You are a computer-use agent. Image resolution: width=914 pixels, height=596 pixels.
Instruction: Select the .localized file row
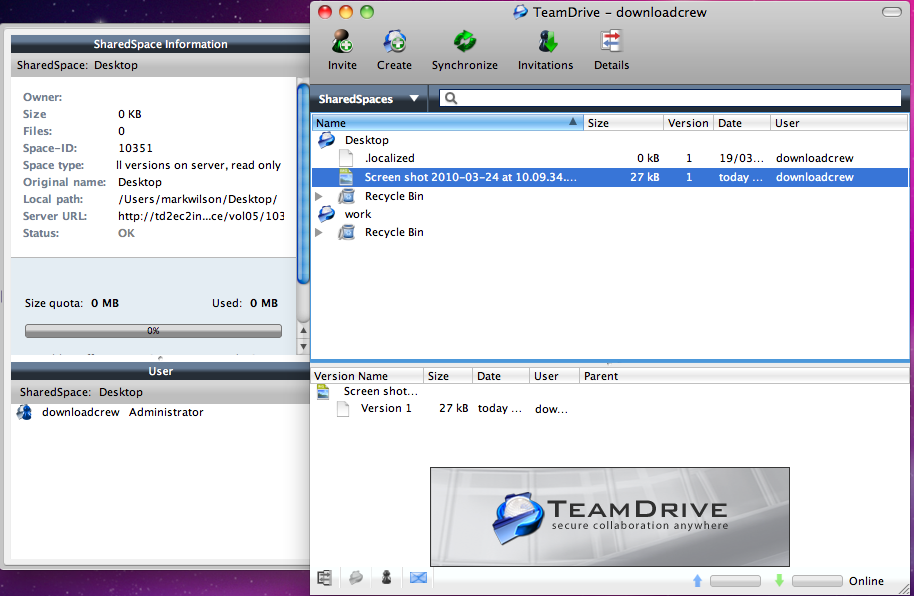(610, 158)
